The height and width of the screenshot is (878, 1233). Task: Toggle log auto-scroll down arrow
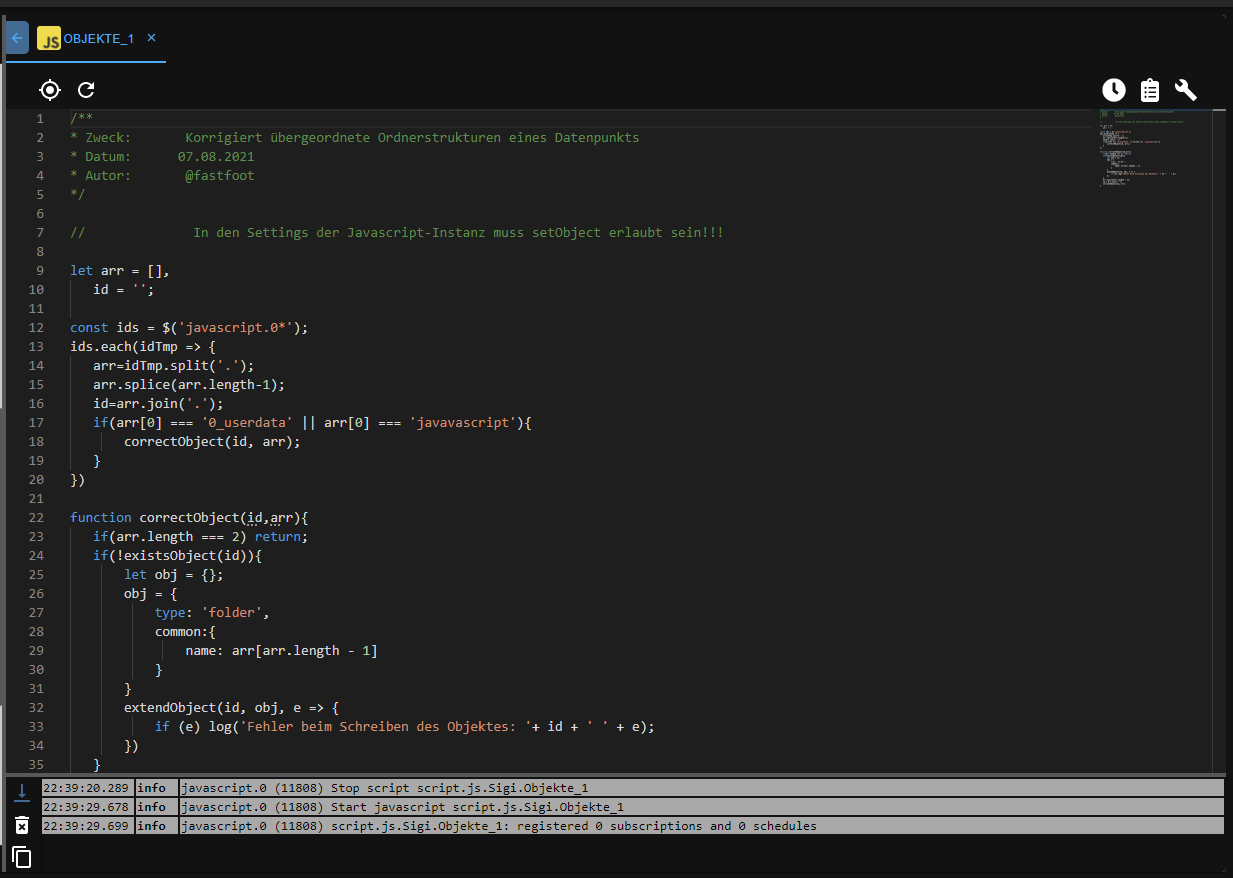tap(22, 792)
